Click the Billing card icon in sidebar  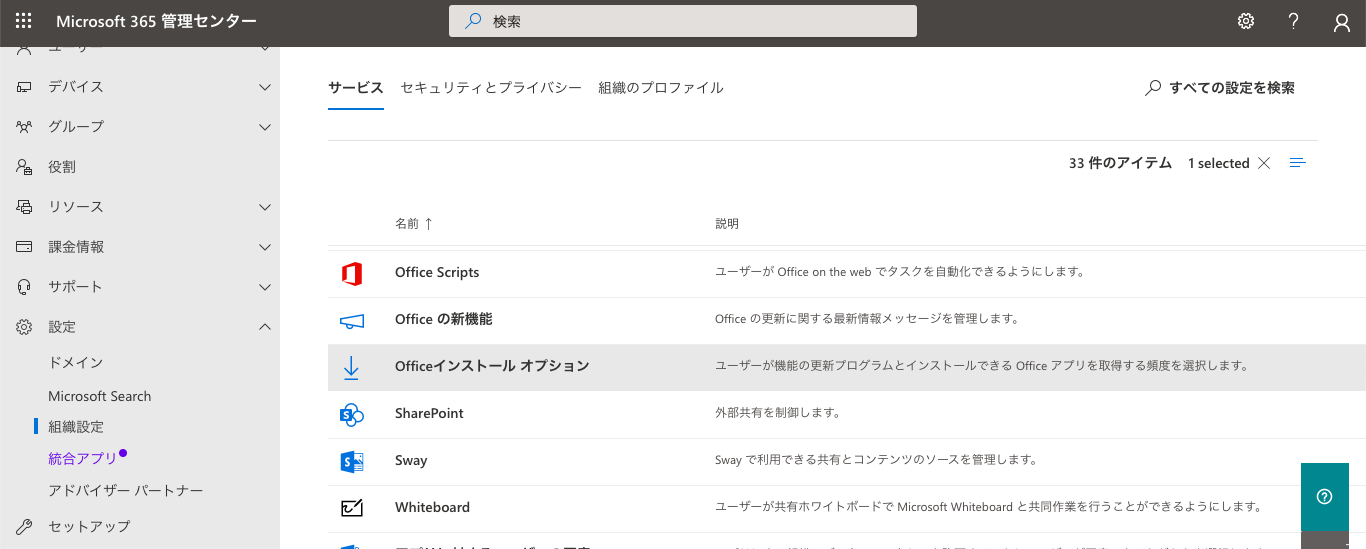[x=25, y=247]
